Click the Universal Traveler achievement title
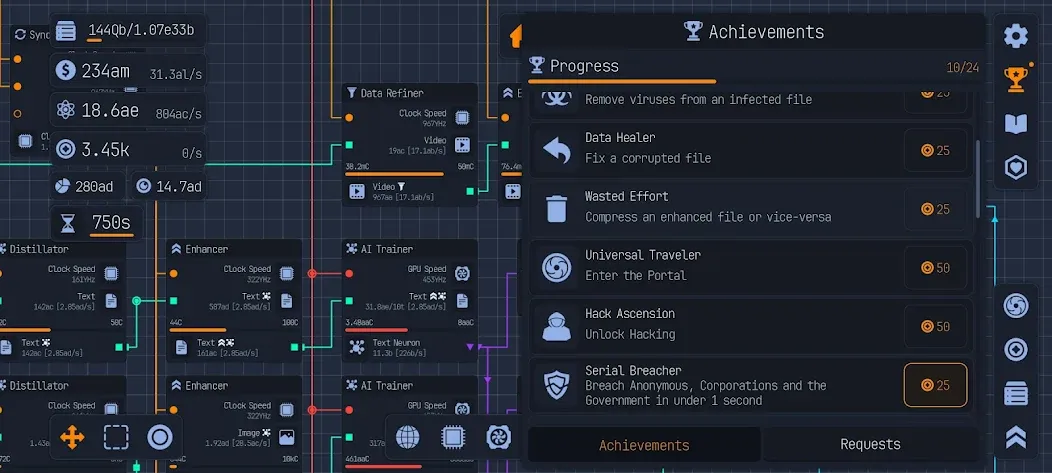 [643, 255]
